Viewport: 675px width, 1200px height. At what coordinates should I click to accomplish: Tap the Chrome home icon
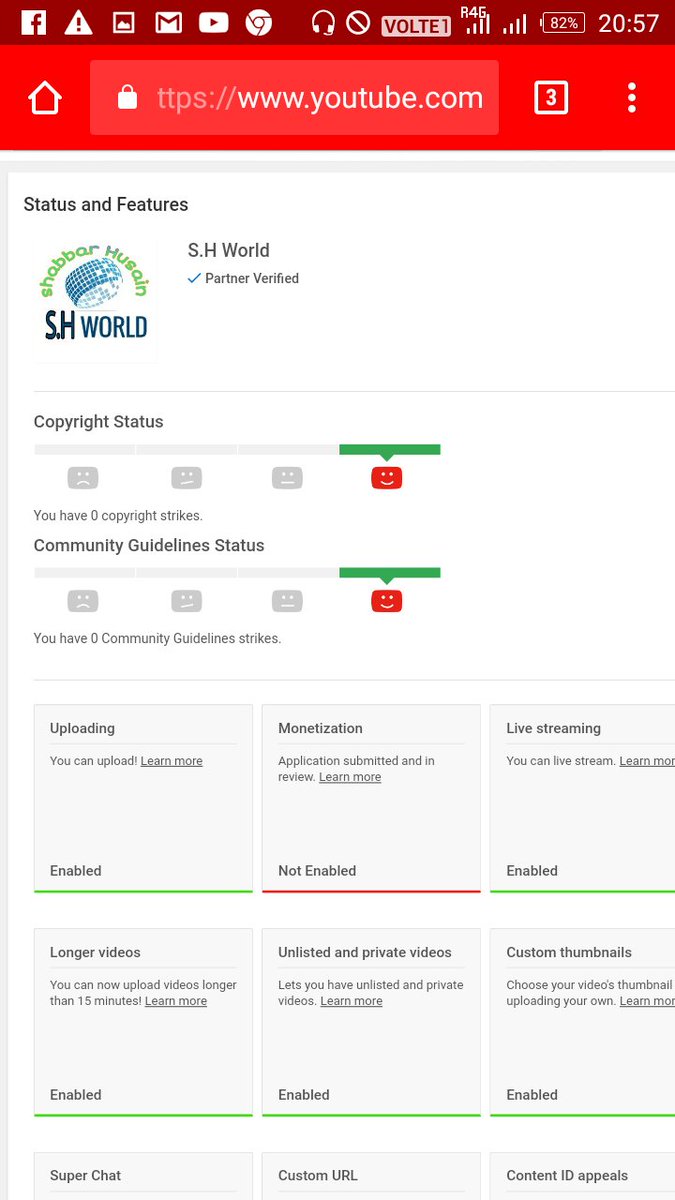click(x=45, y=98)
